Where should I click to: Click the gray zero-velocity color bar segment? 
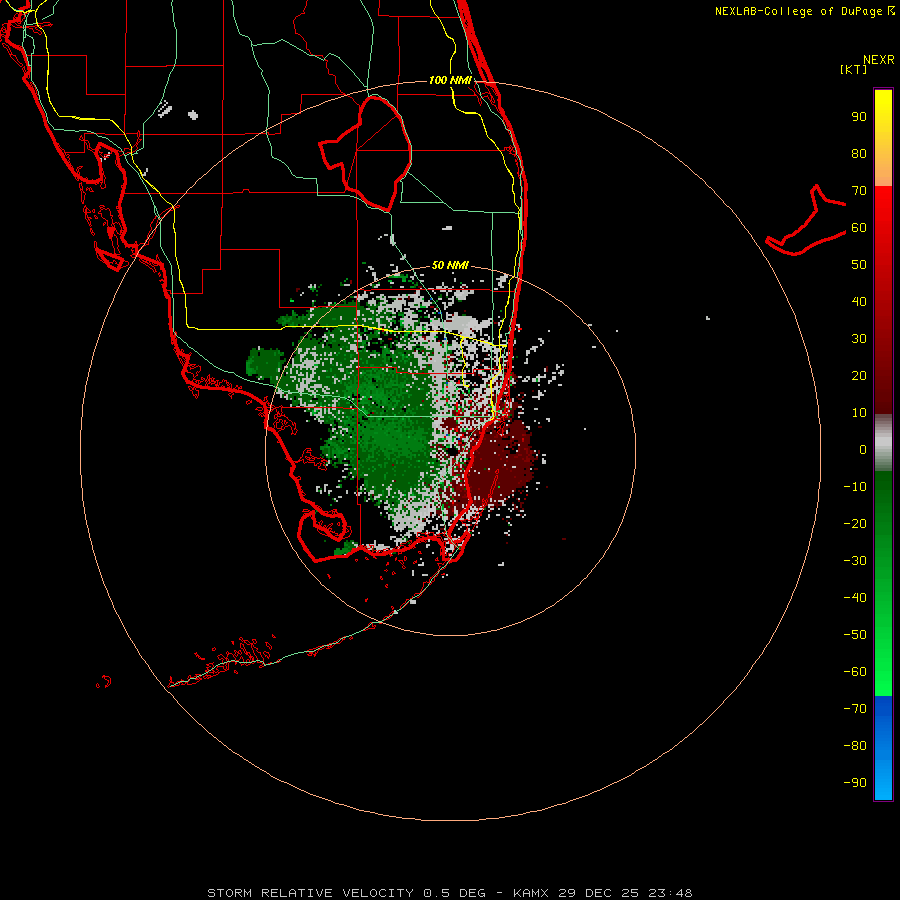point(883,443)
